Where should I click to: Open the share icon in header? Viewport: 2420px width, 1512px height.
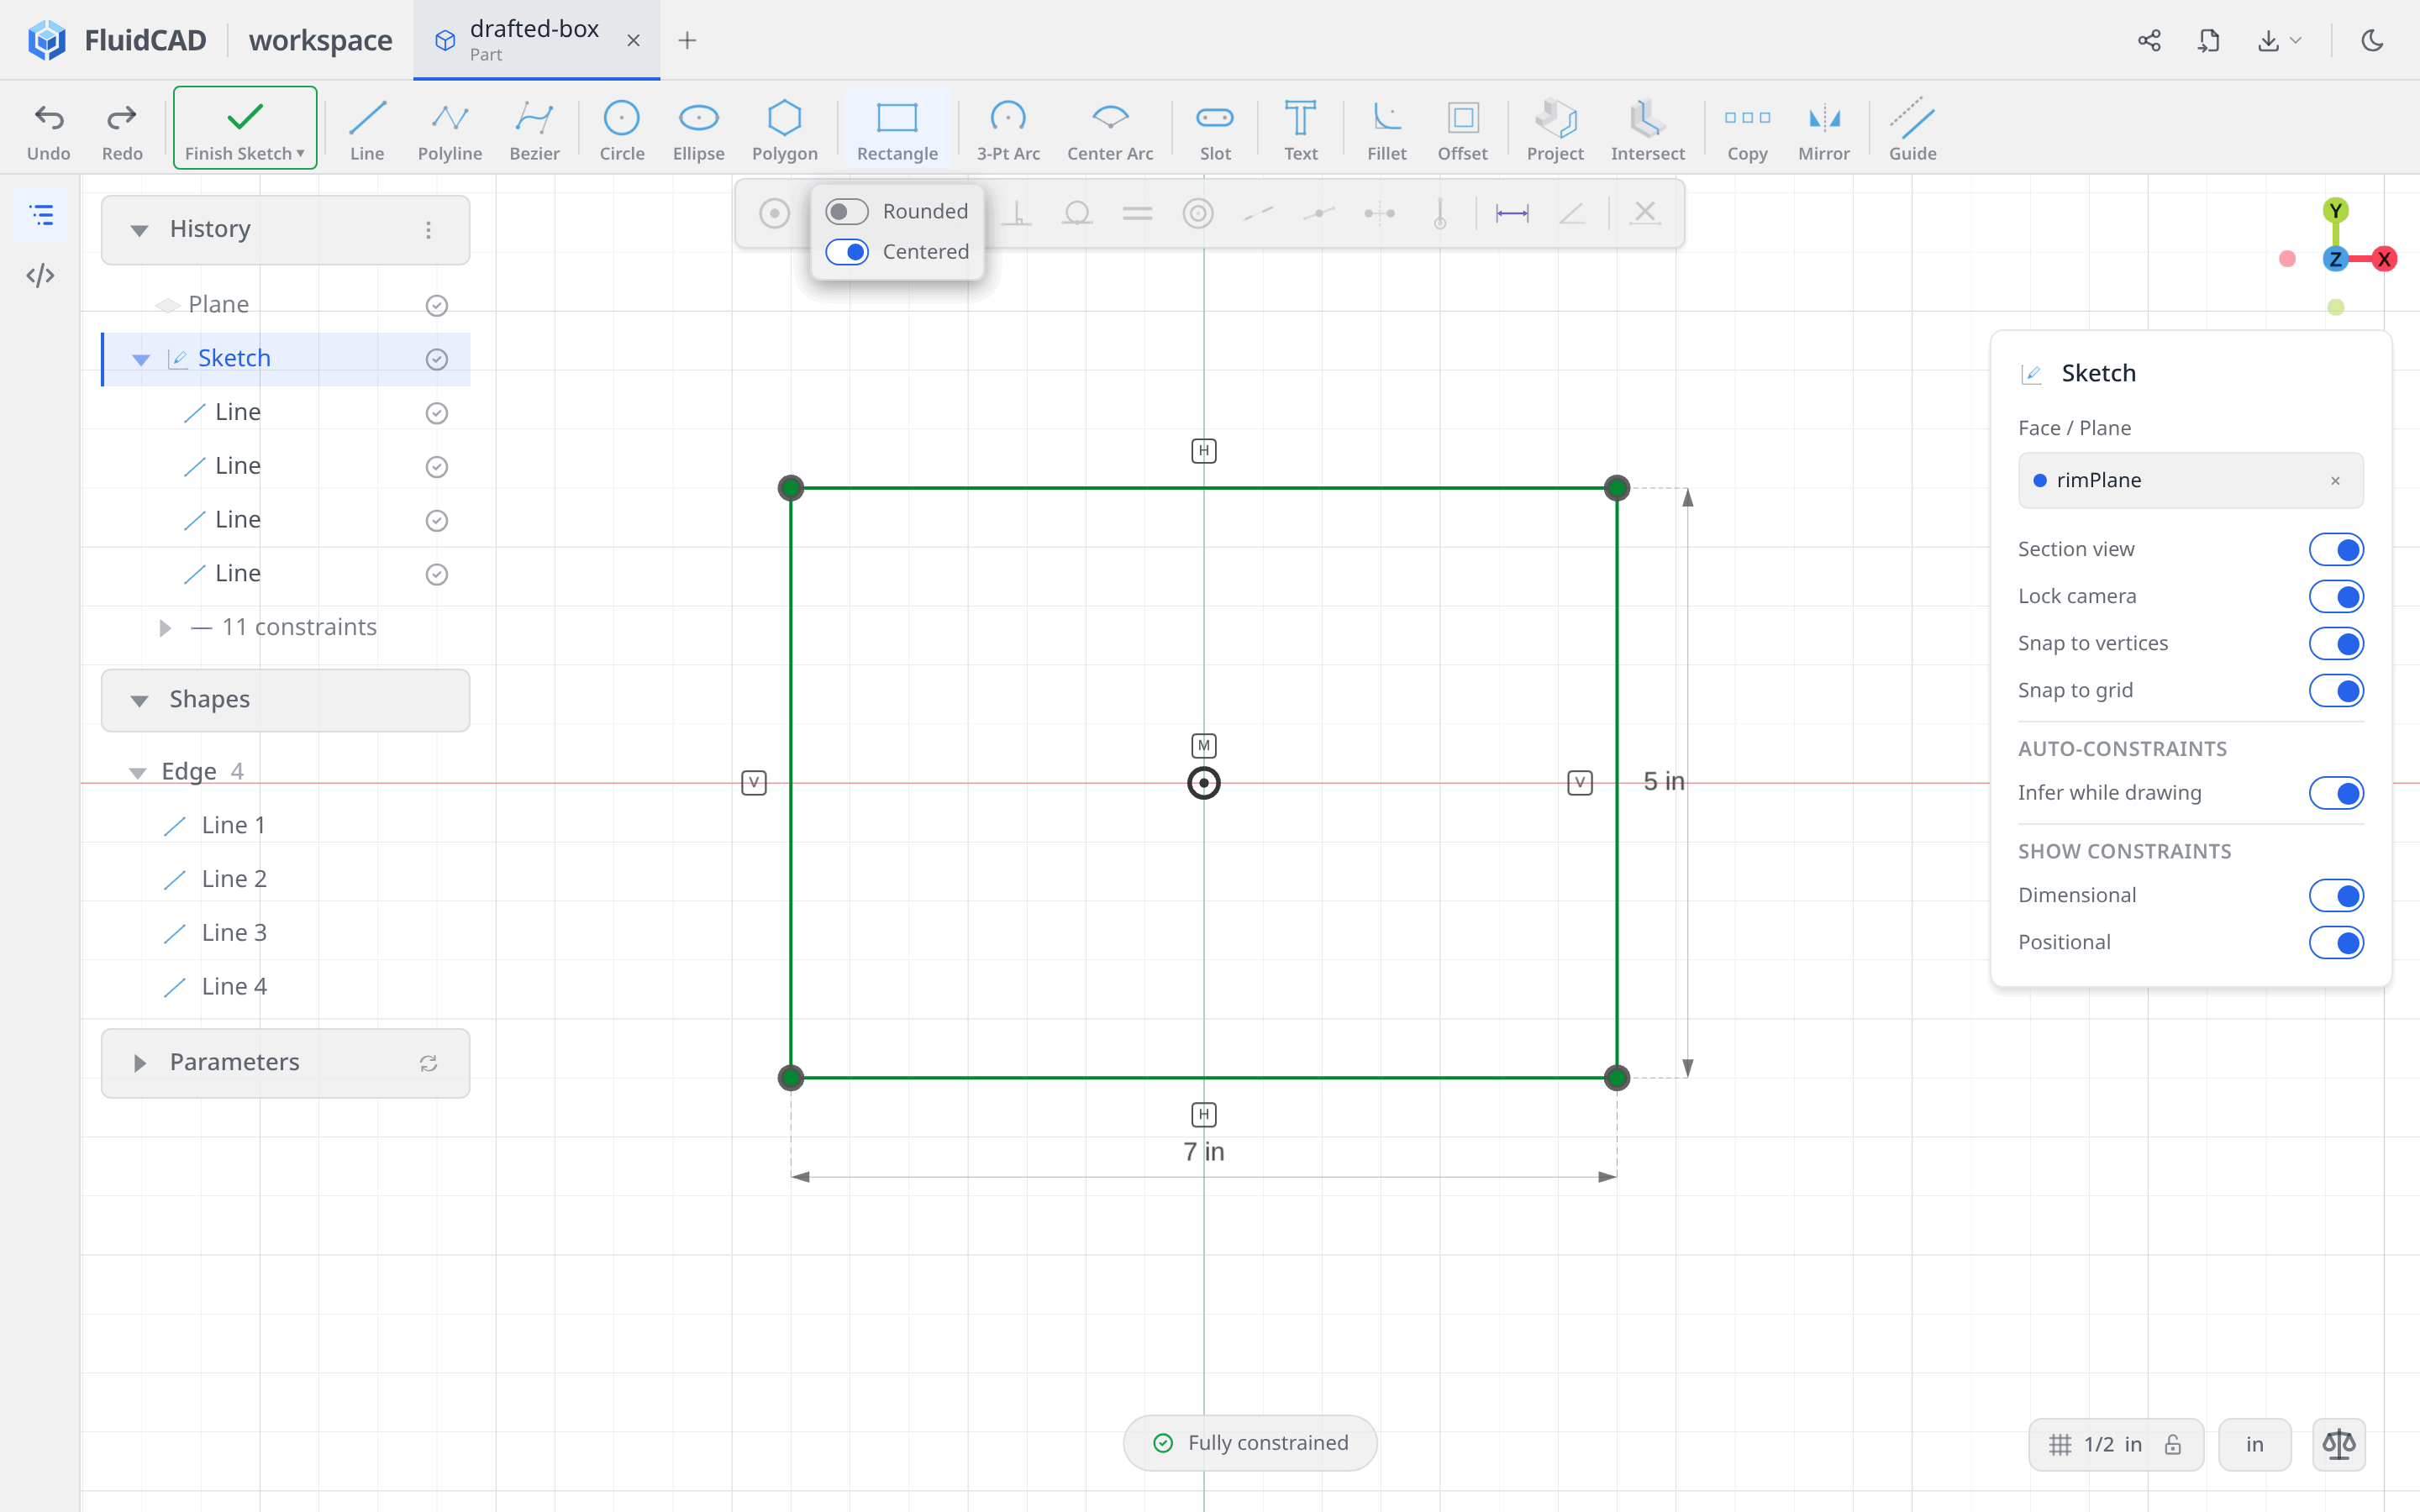(2149, 40)
